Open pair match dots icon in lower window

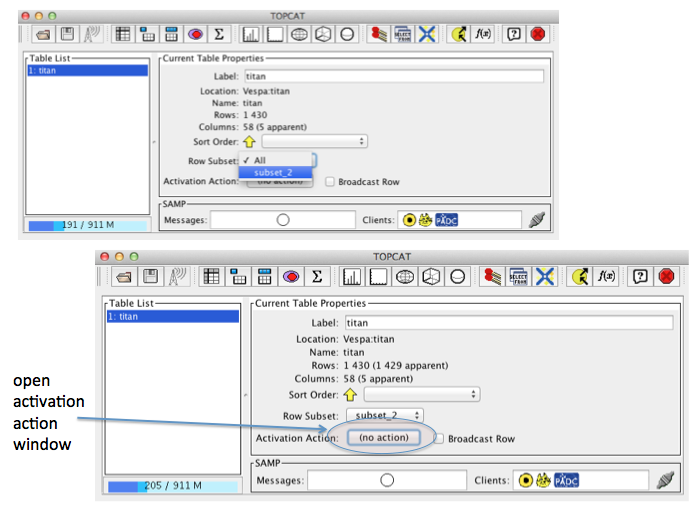point(492,277)
